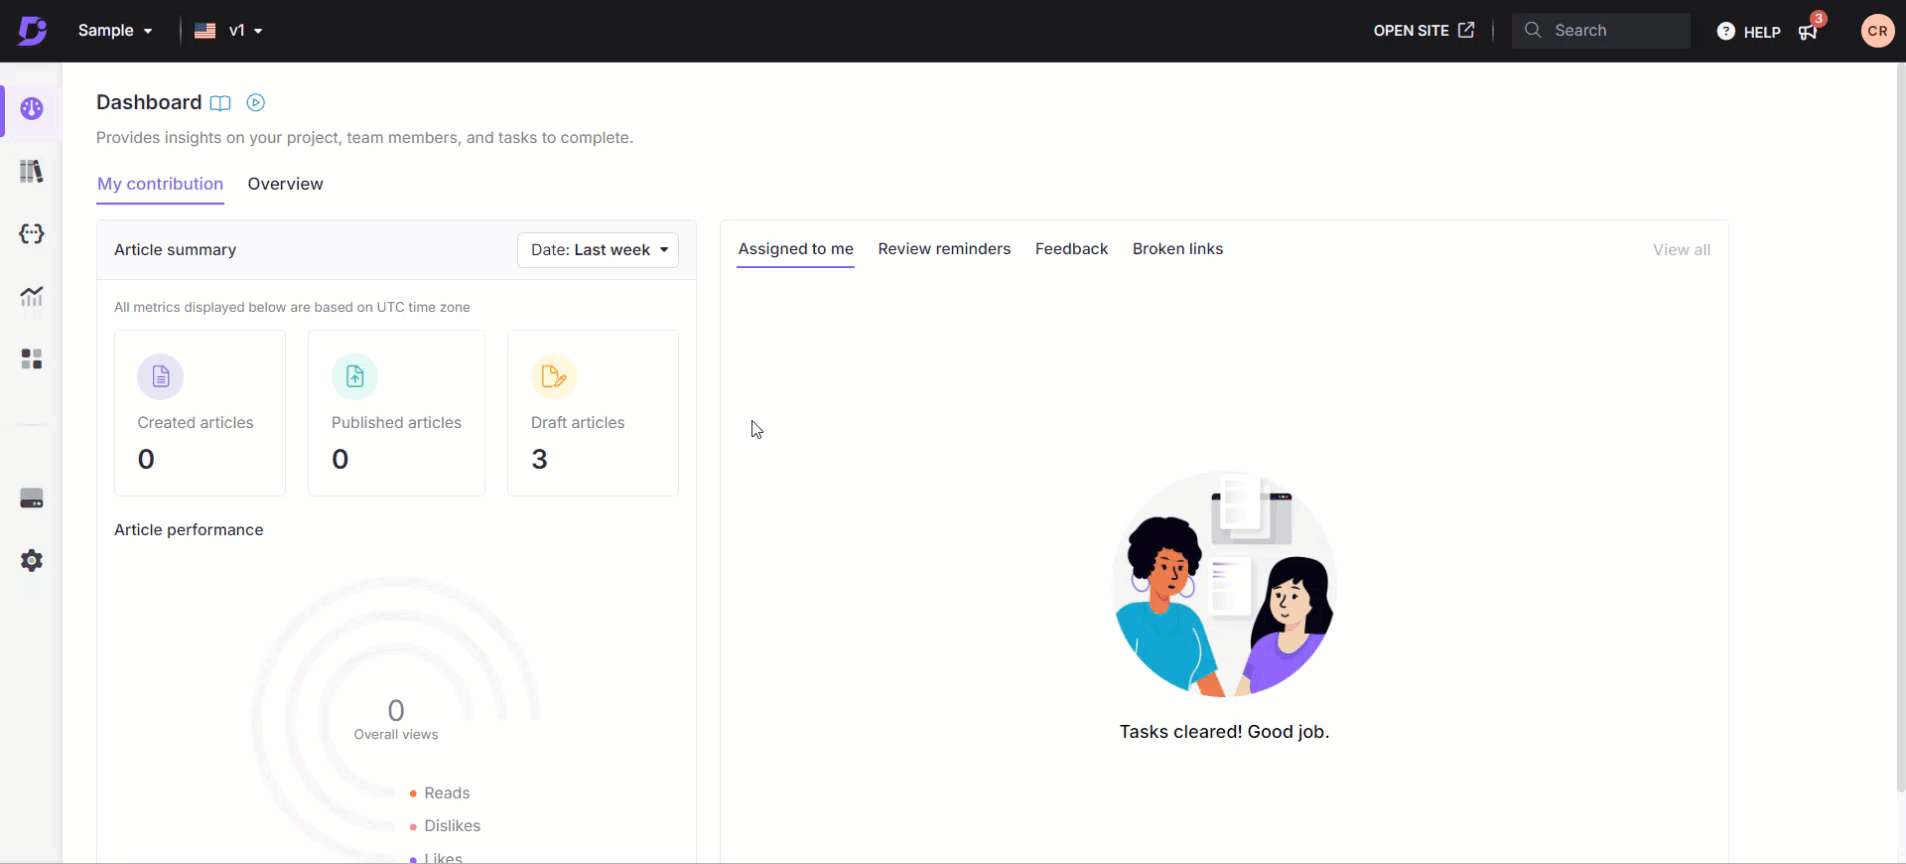Click the HELP button
The image size is (1906, 864).
1749,32
